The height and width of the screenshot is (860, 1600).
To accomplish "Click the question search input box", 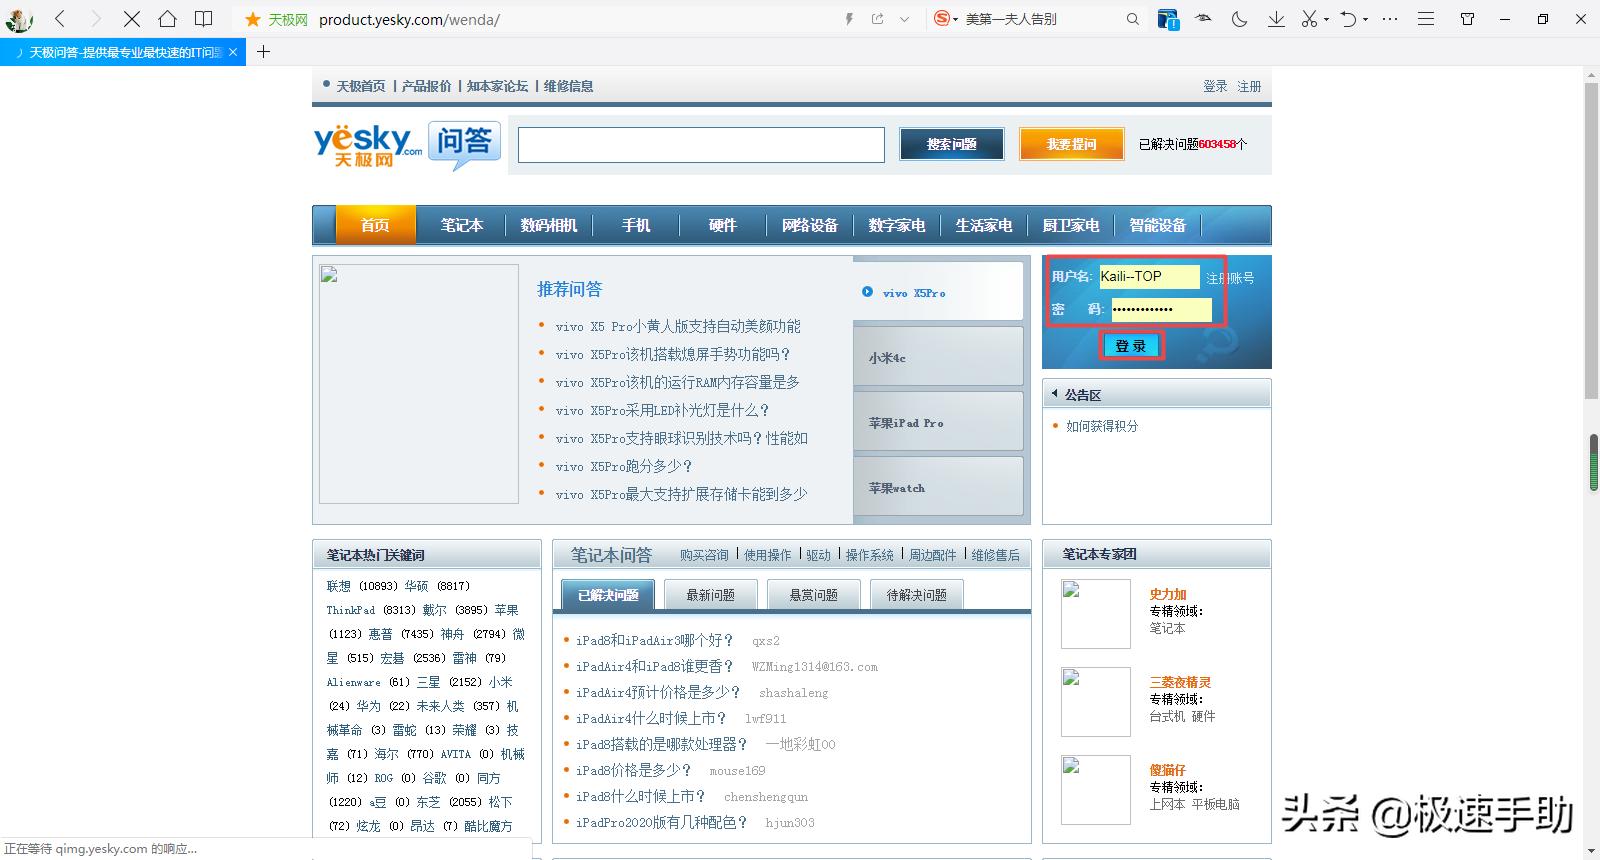I will click(701, 145).
